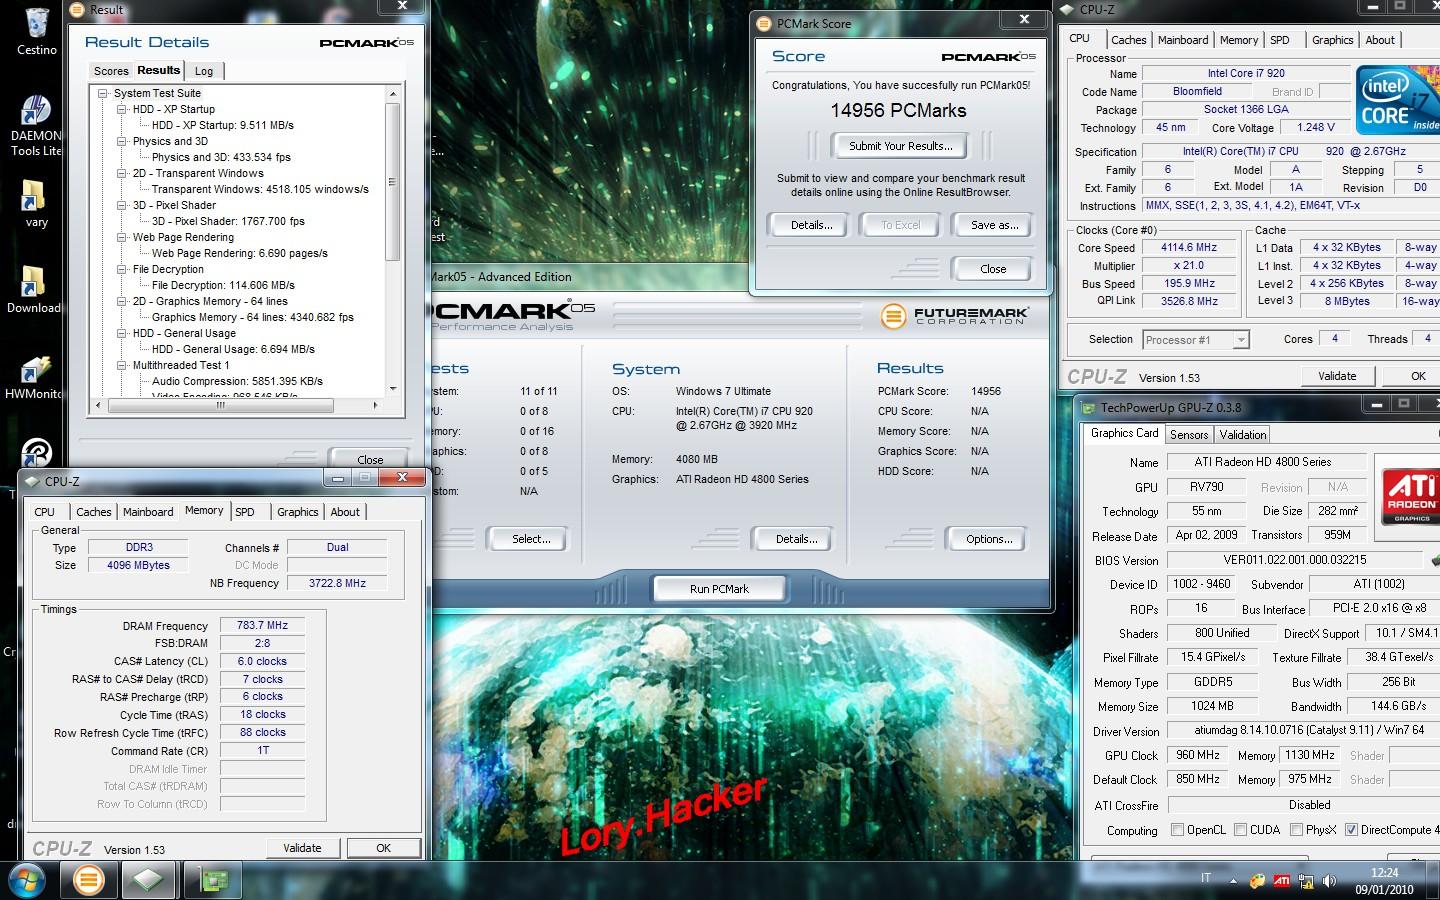Click Options... under Results

coord(989,539)
